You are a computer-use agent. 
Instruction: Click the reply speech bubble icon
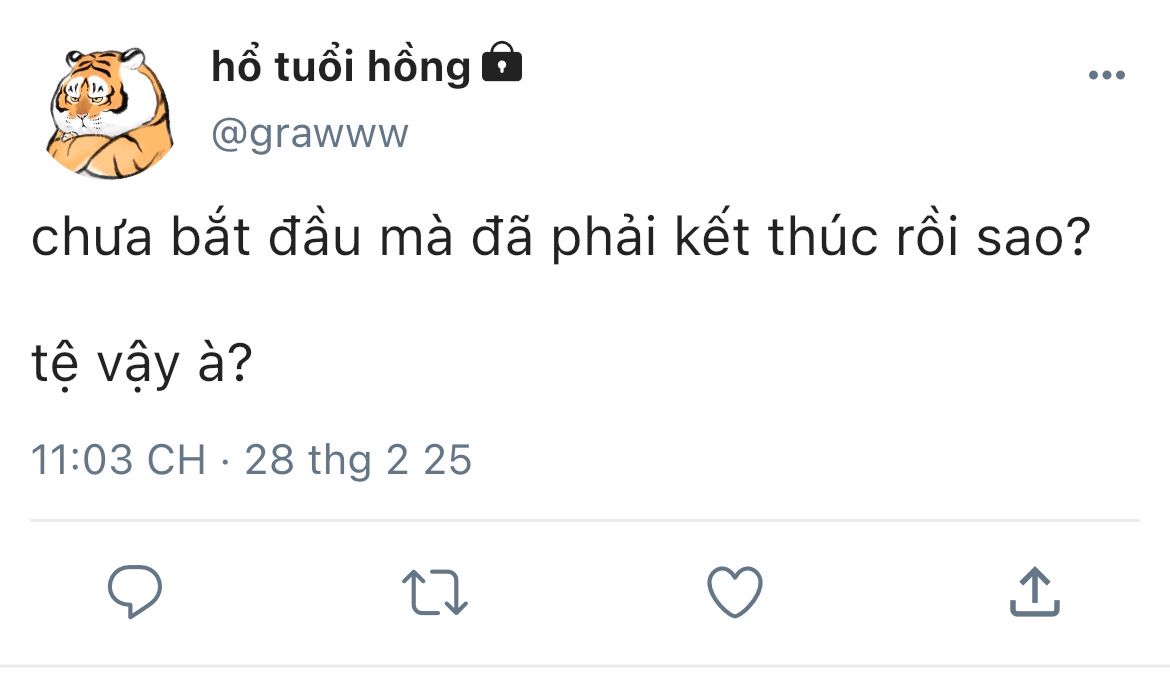(135, 592)
